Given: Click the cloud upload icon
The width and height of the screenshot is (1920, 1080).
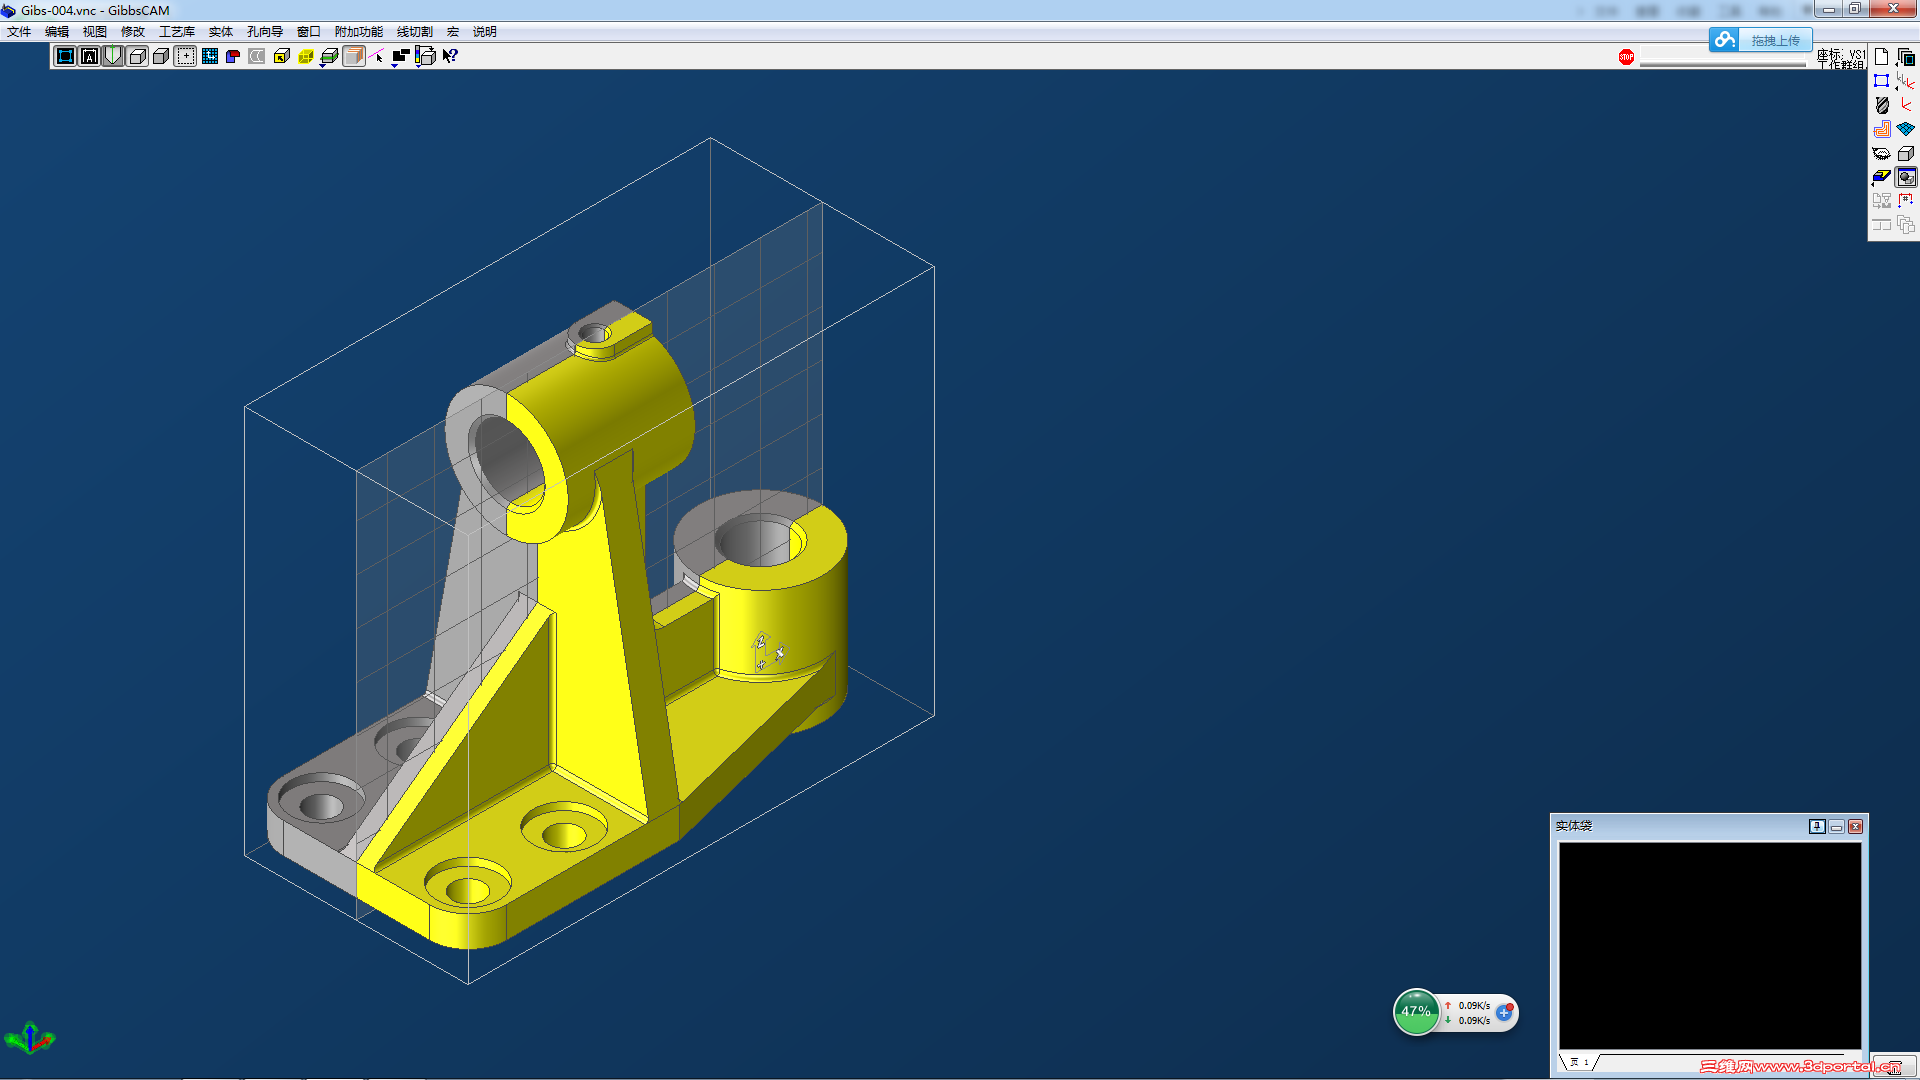Looking at the screenshot, I should click(1724, 40).
